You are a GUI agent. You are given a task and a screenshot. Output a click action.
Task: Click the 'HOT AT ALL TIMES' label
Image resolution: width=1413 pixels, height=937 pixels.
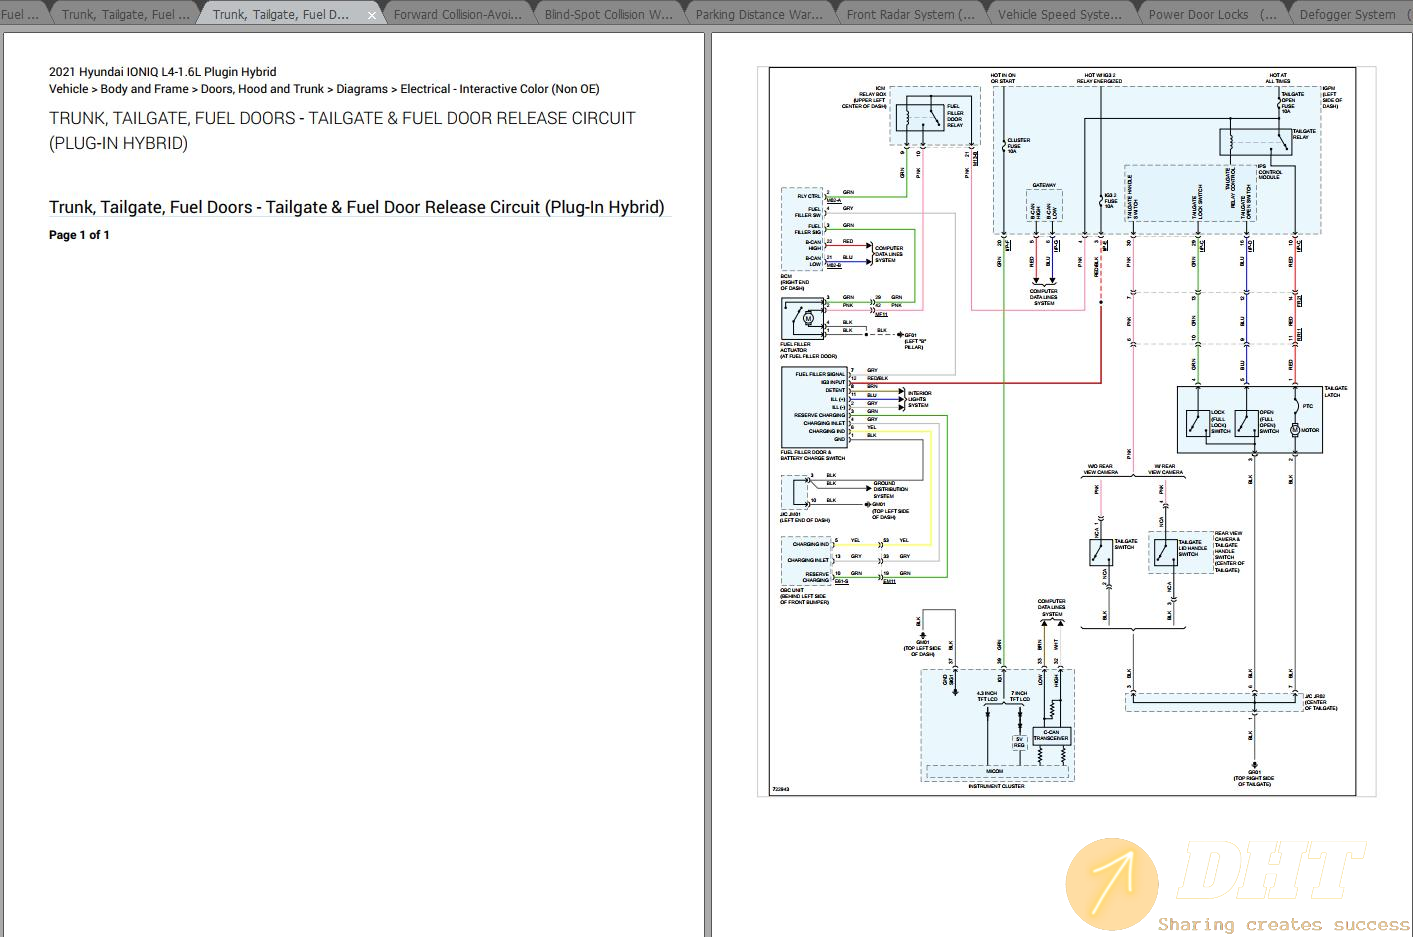(1278, 78)
